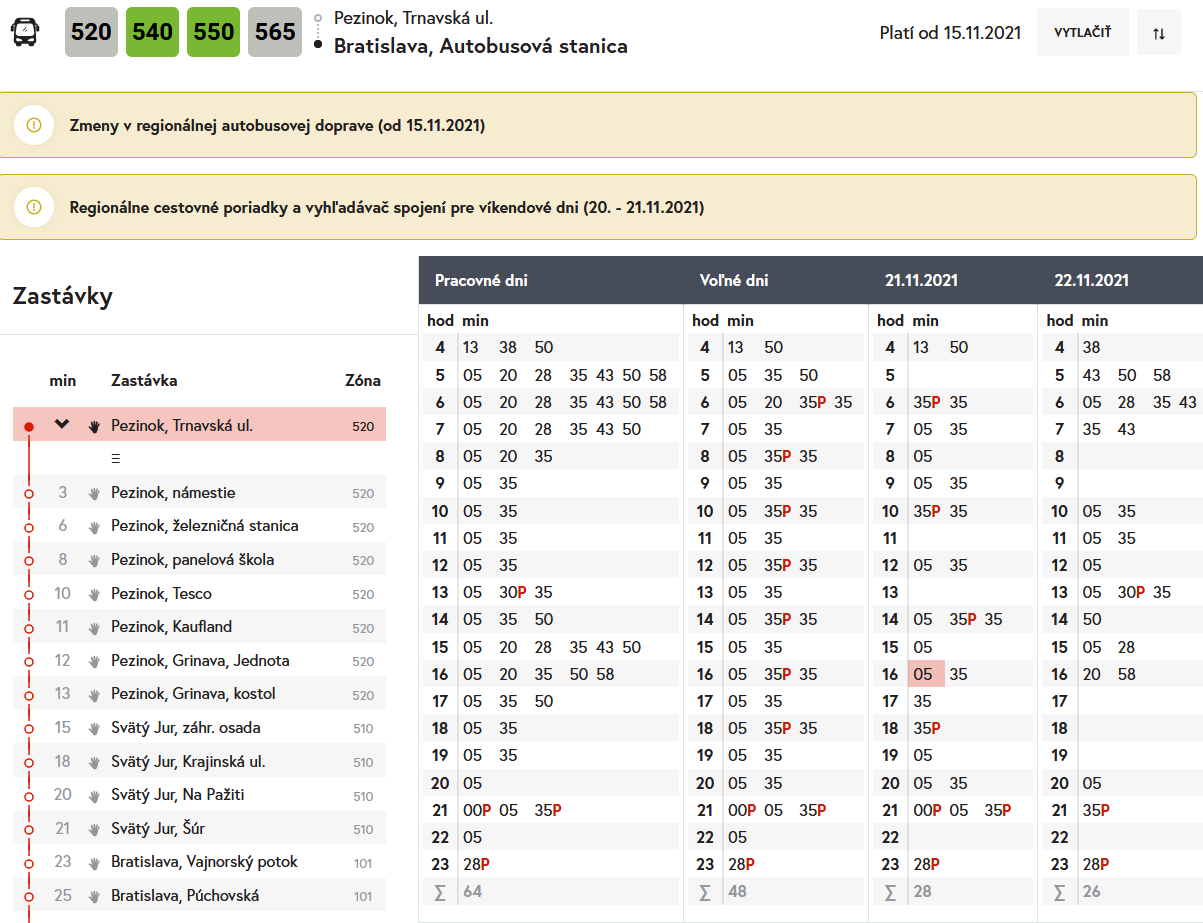This screenshot has height=923, width=1203.
Task: Expand the weekend timetables notice for 20.-21.11.2021
Action: pos(386,207)
